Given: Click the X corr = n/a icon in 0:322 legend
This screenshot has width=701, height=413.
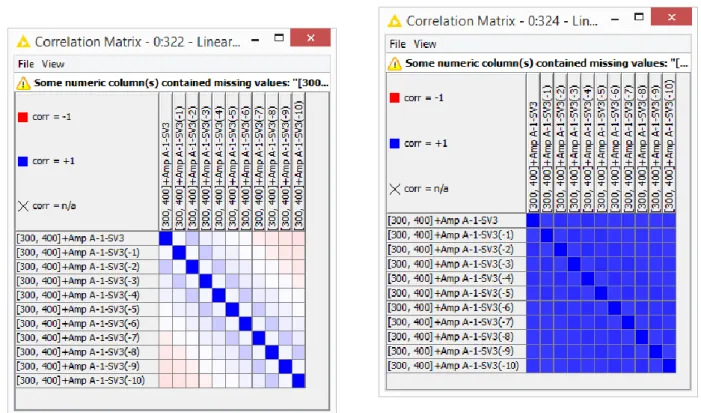Looking at the screenshot, I should pos(23,206).
